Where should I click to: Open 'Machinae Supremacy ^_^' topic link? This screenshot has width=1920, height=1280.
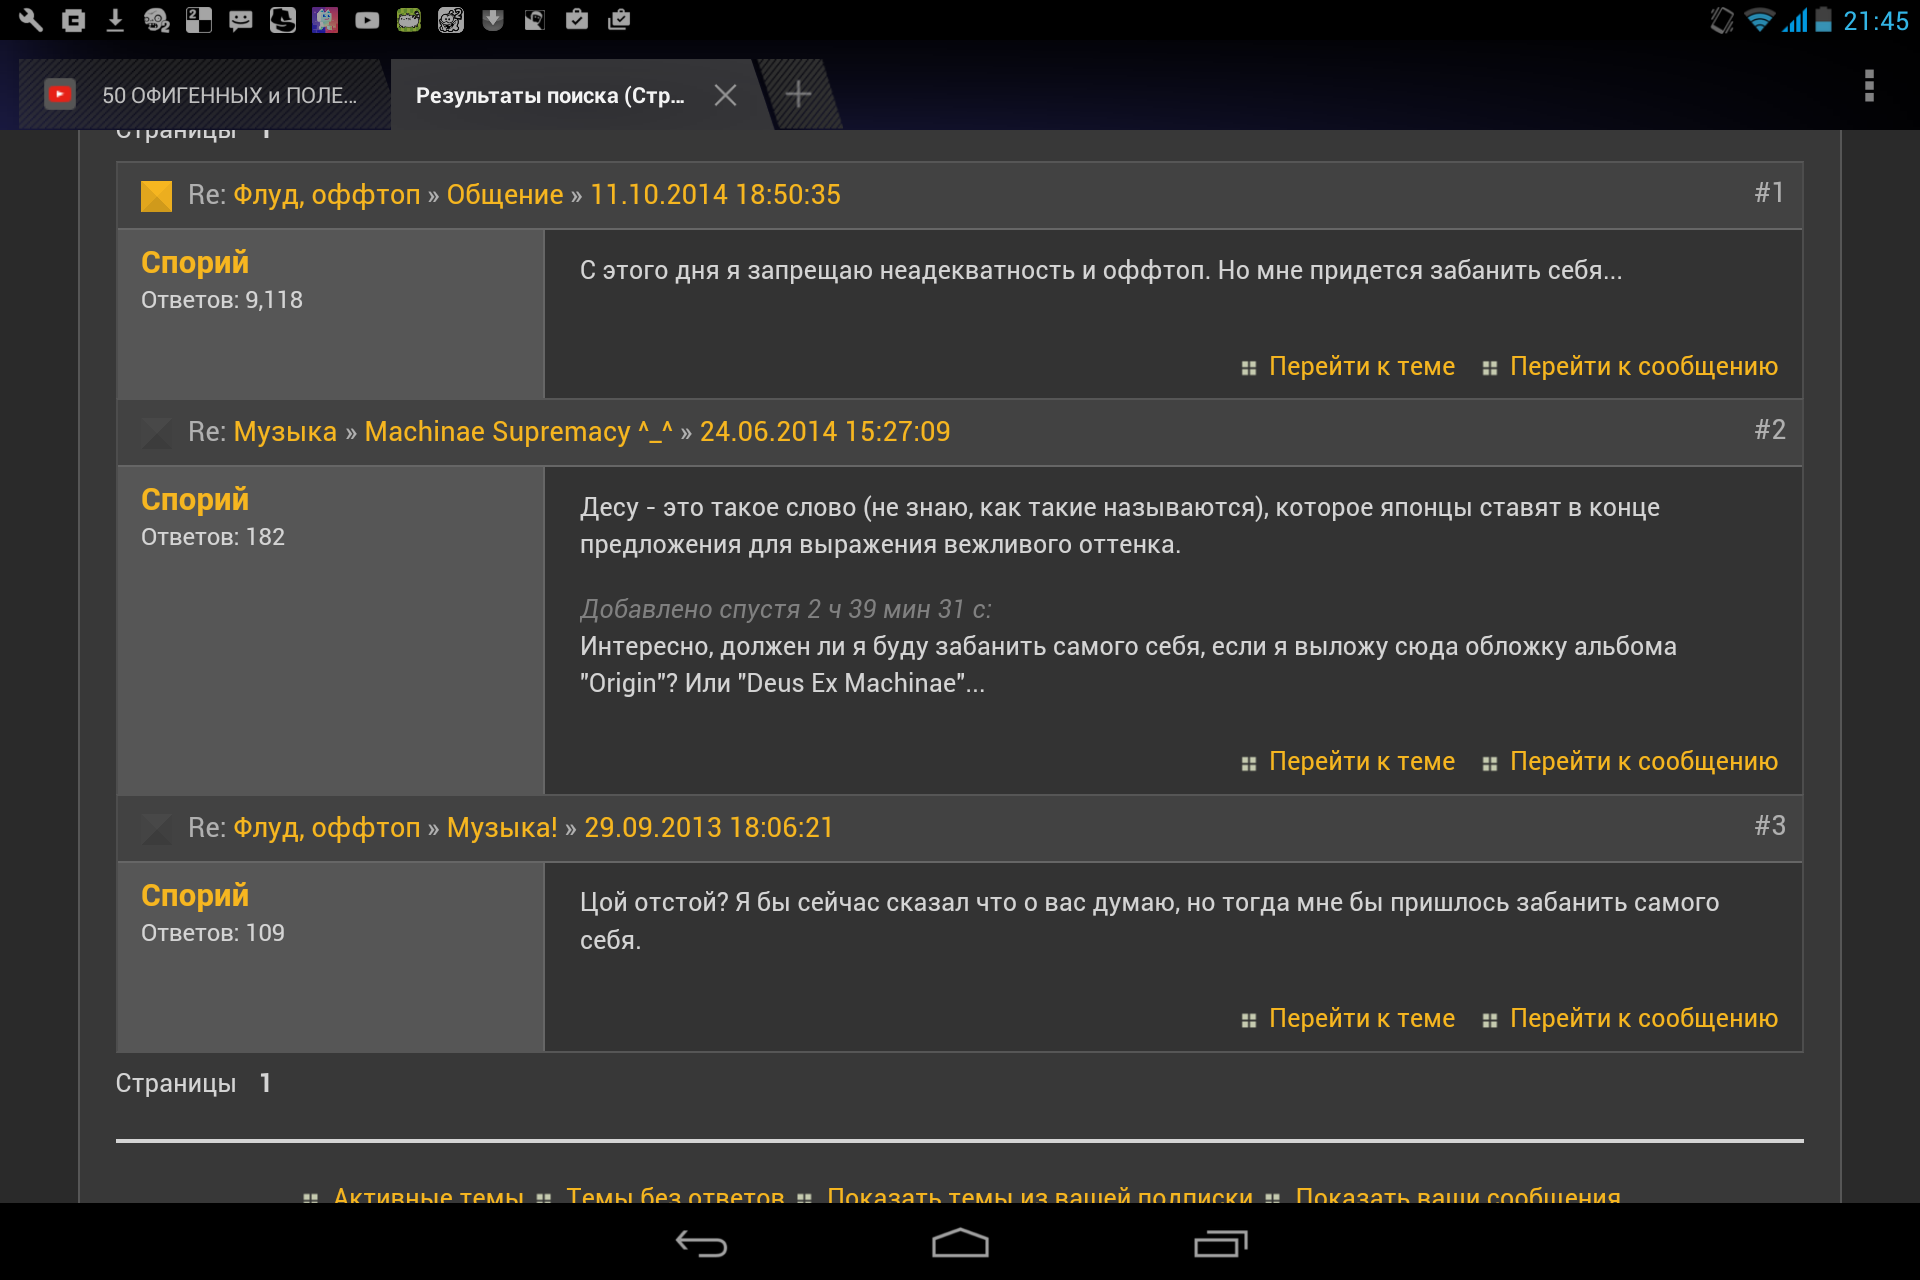[x=518, y=432]
